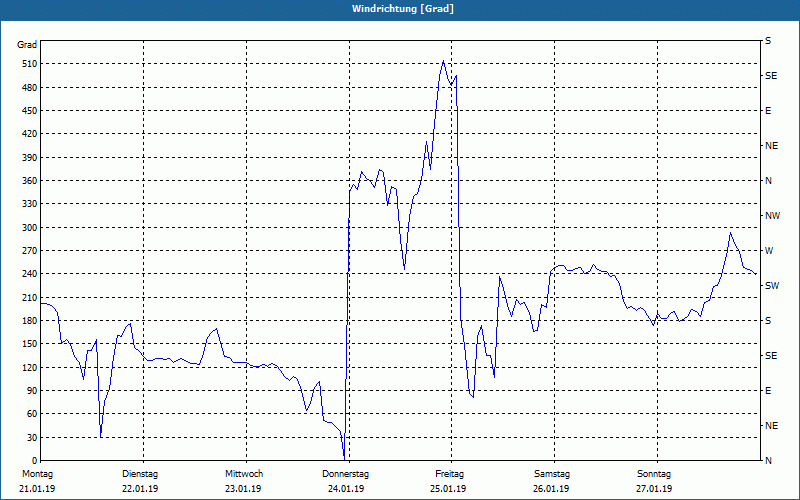The image size is (800, 500).
Task: Click the 120 value on left axis
Action: coord(29,367)
